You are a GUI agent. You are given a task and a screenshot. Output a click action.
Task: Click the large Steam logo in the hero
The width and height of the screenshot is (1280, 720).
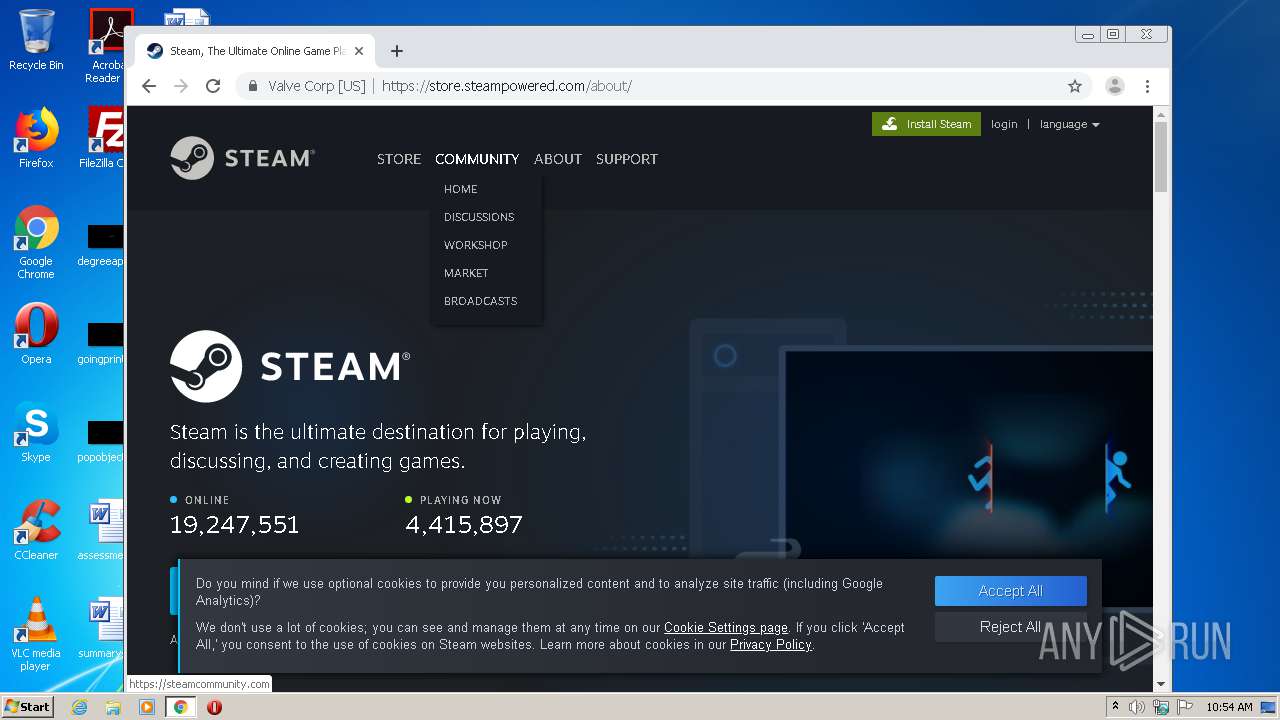tap(289, 366)
